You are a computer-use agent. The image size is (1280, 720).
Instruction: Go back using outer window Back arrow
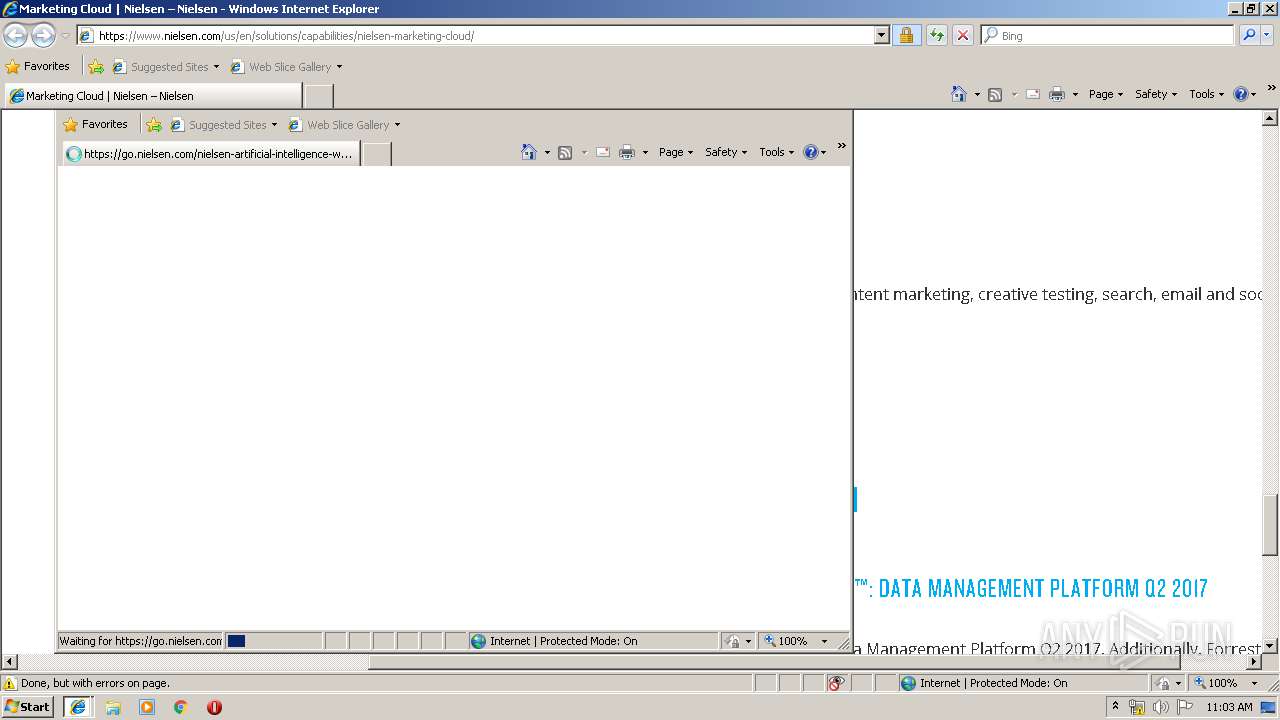tap(16, 36)
